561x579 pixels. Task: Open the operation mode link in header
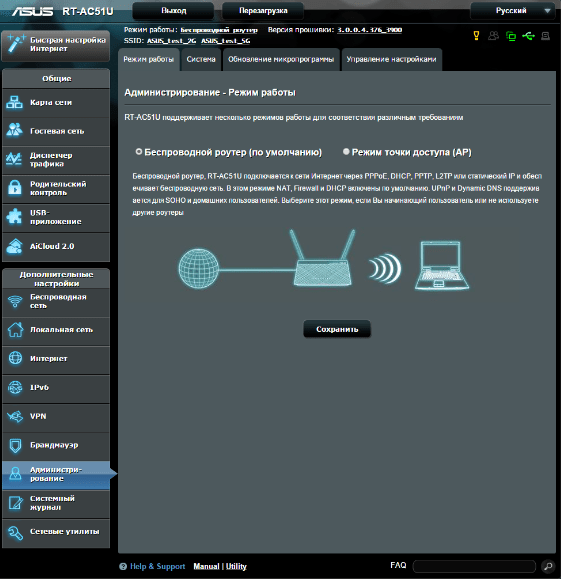tap(219, 30)
